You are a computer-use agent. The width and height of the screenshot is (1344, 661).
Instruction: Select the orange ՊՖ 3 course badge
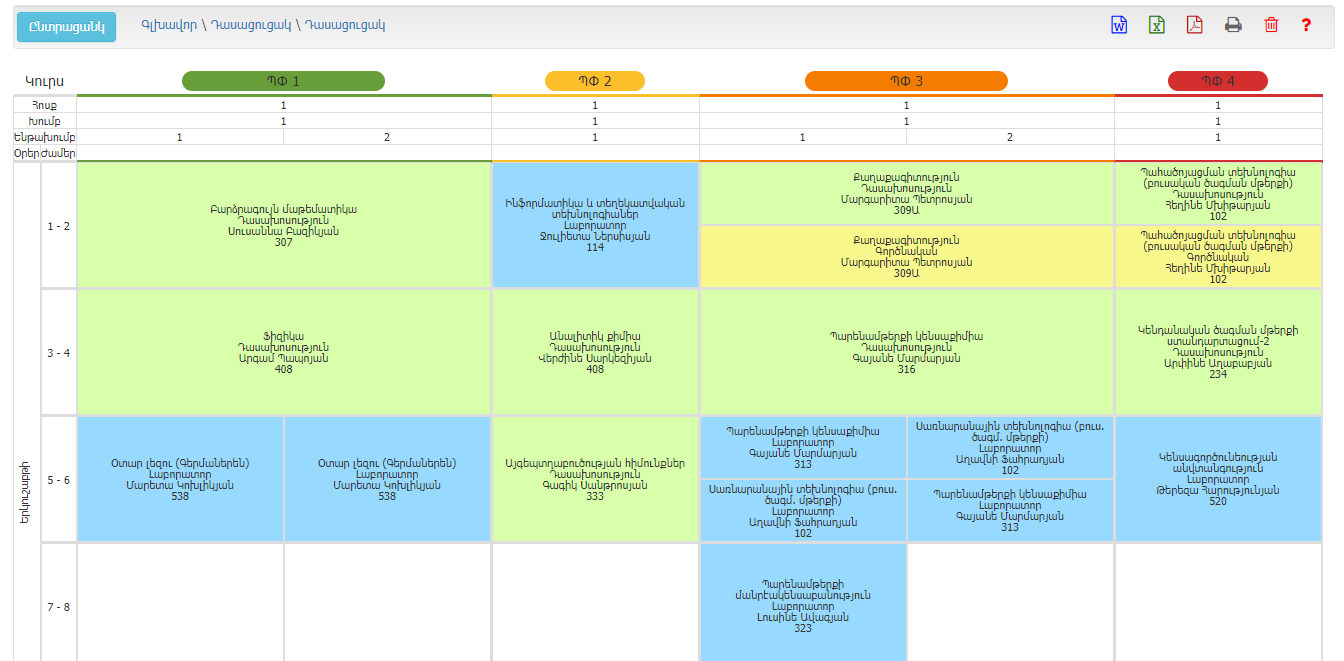pos(906,81)
